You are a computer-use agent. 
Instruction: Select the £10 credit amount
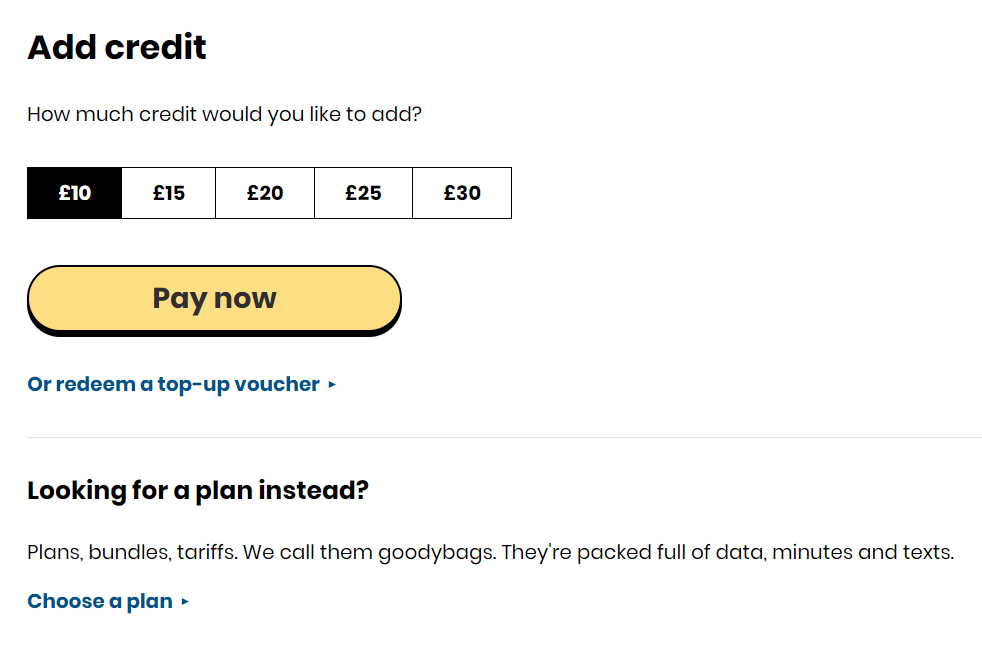[75, 193]
